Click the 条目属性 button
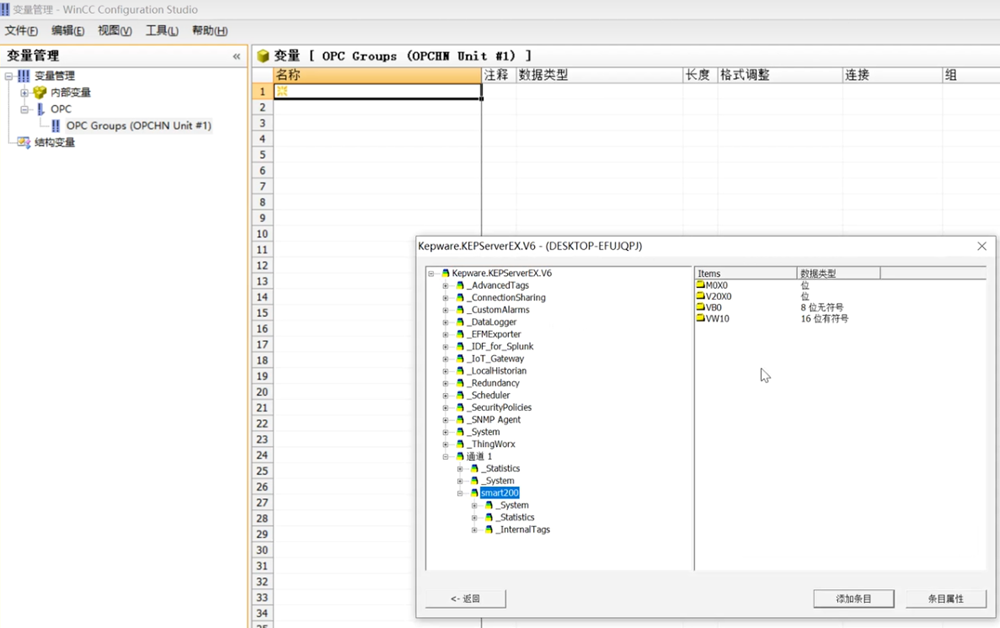Image resolution: width=1000 pixels, height=628 pixels. pos(945,599)
